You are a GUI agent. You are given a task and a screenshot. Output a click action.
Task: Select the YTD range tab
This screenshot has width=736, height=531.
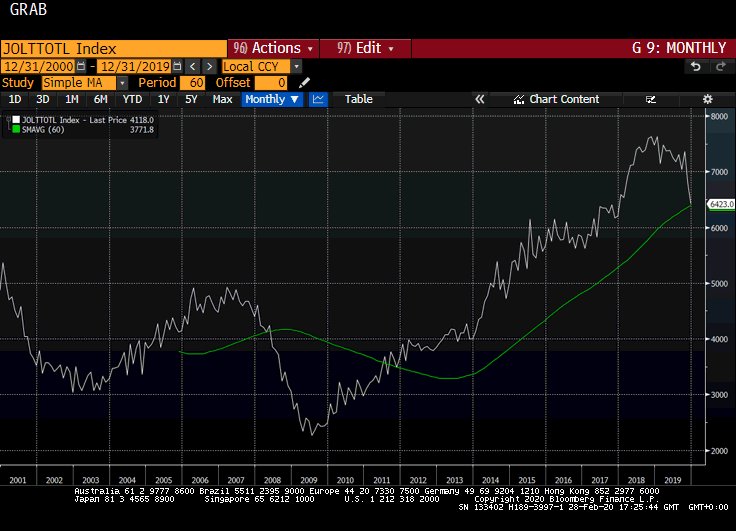(x=132, y=99)
